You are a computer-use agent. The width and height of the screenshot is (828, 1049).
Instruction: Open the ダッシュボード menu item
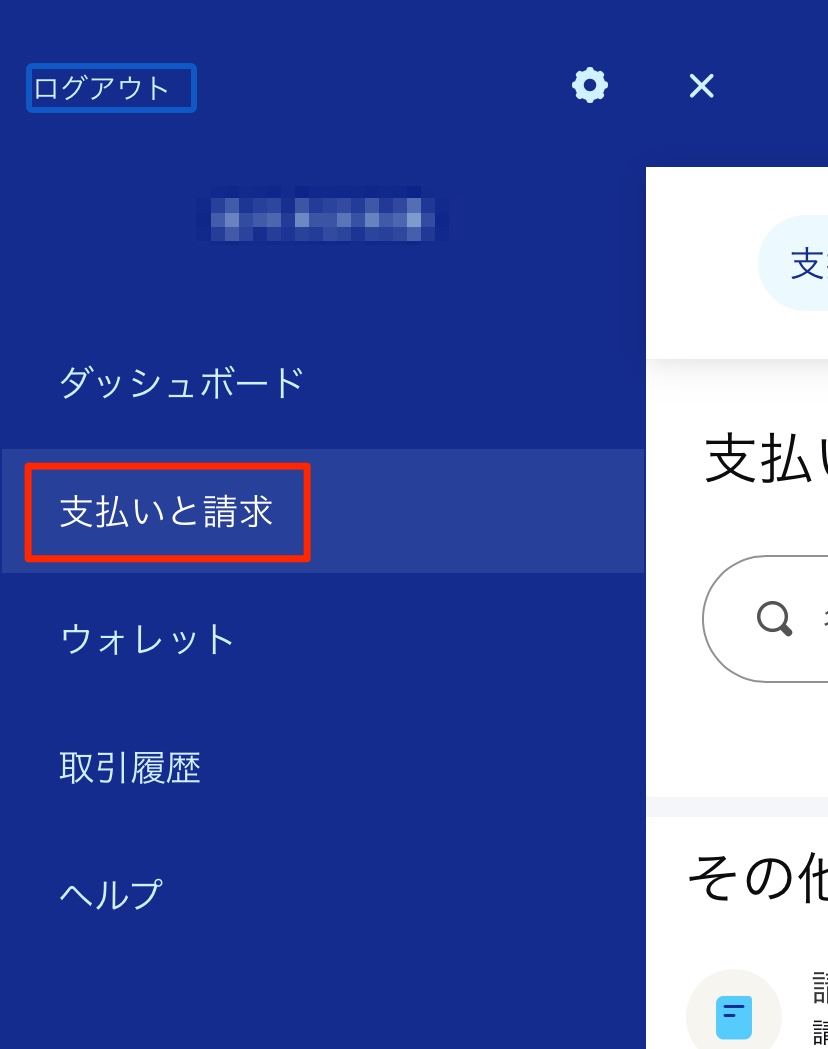coord(182,383)
